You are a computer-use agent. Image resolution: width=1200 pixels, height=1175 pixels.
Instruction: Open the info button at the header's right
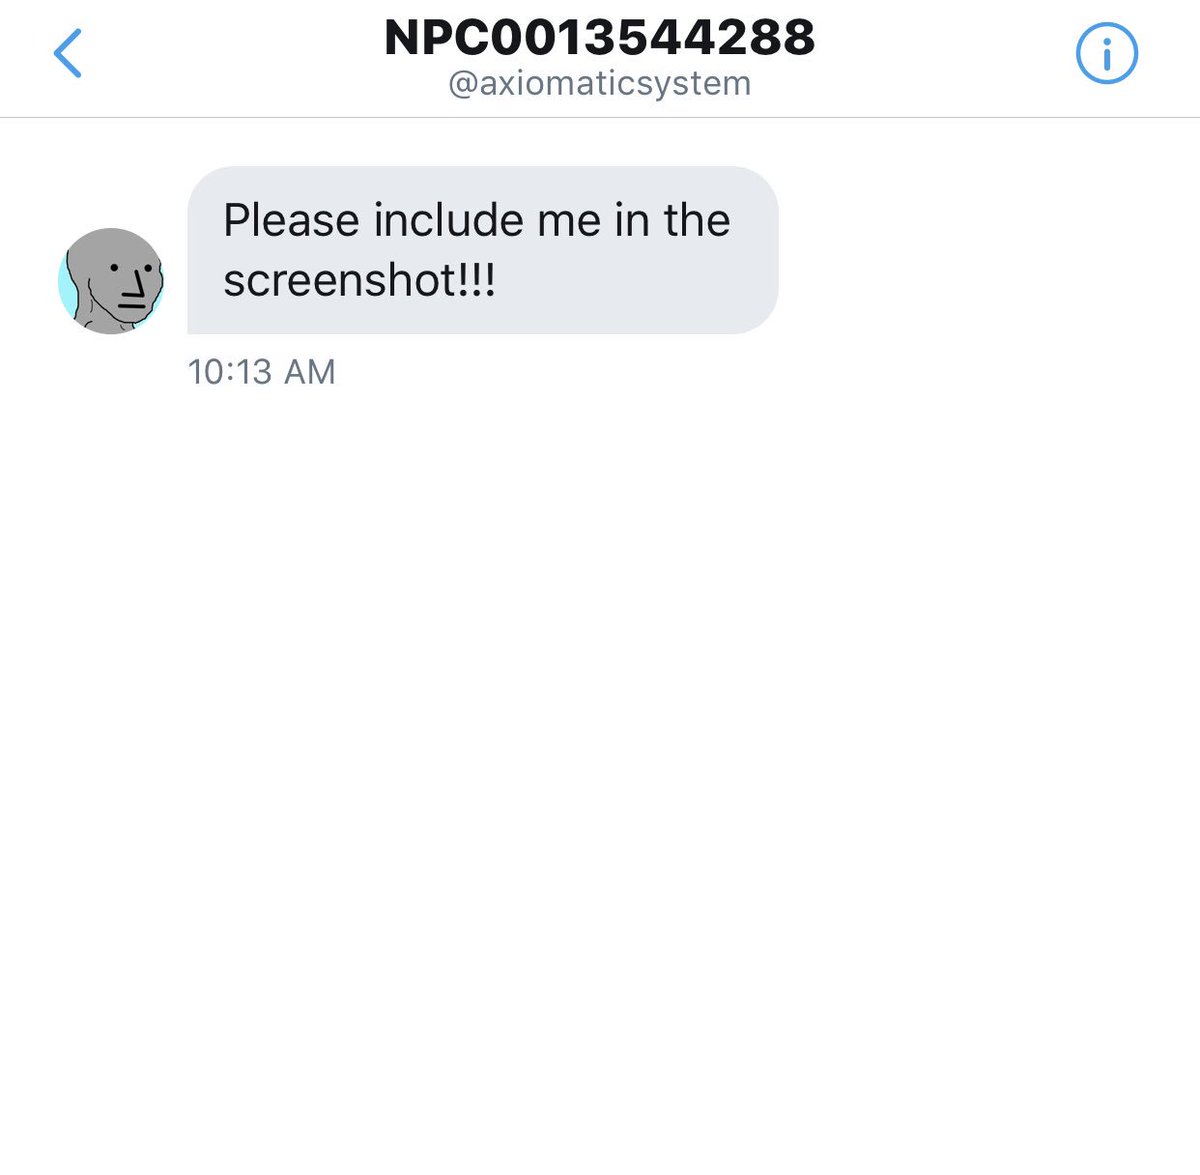click(x=1106, y=54)
